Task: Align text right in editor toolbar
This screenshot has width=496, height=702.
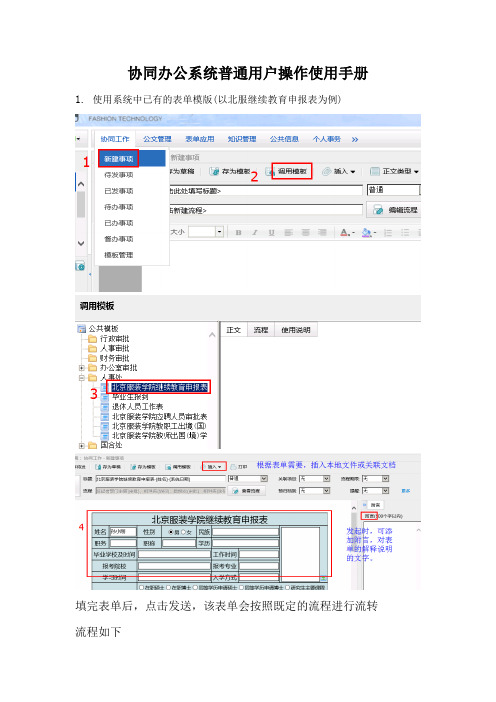Action: coord(322,233)
